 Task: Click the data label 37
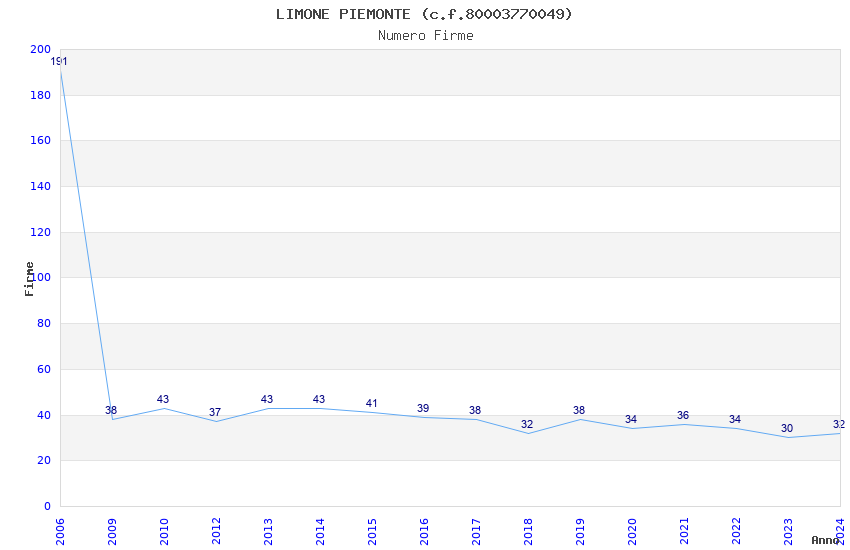pyautogui.click(x=215, y=412)
